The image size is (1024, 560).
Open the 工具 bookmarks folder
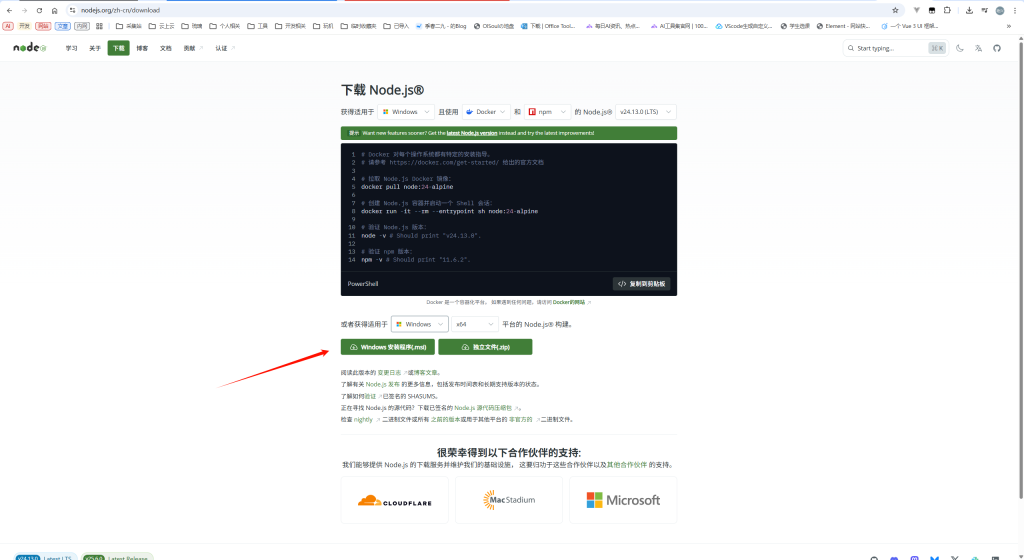257,26
